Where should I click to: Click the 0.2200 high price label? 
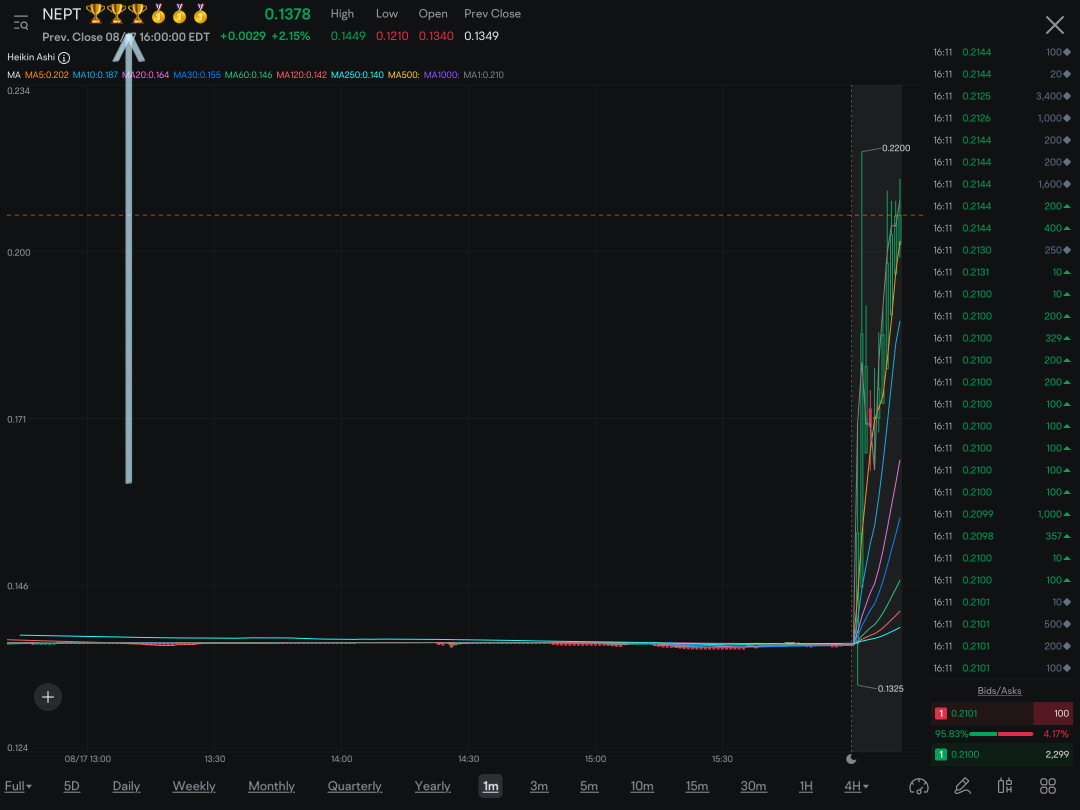click(x=896, y=148)
